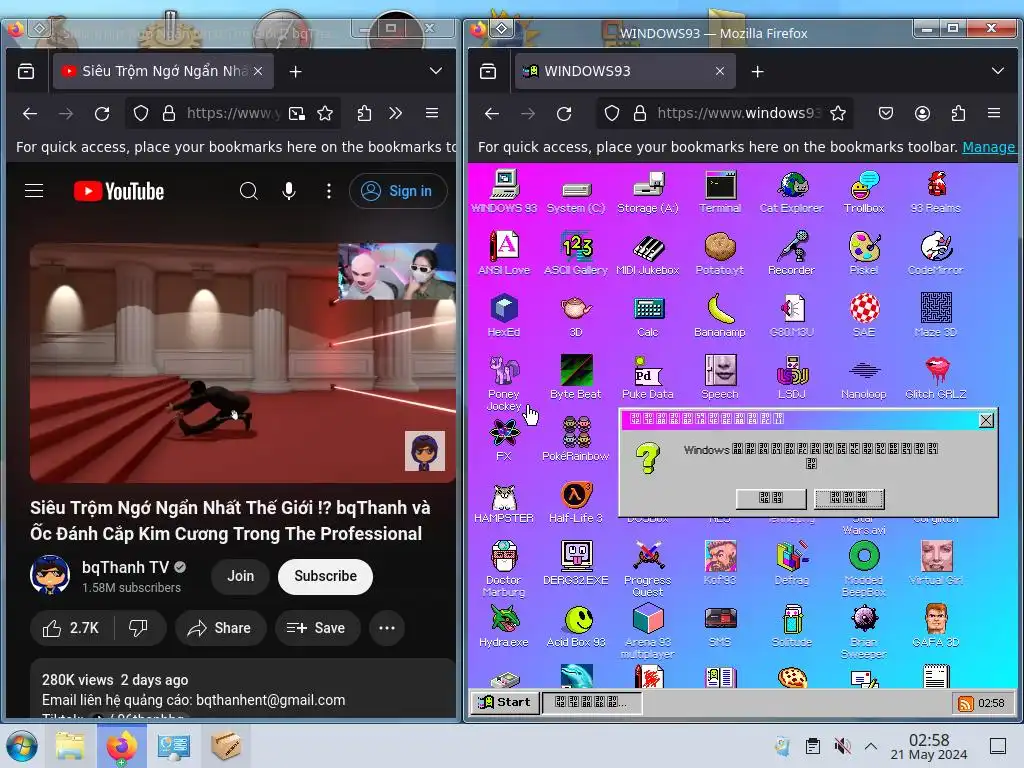Open the Piskel palette icon
1024x768 pixels.
pos(864,253)
